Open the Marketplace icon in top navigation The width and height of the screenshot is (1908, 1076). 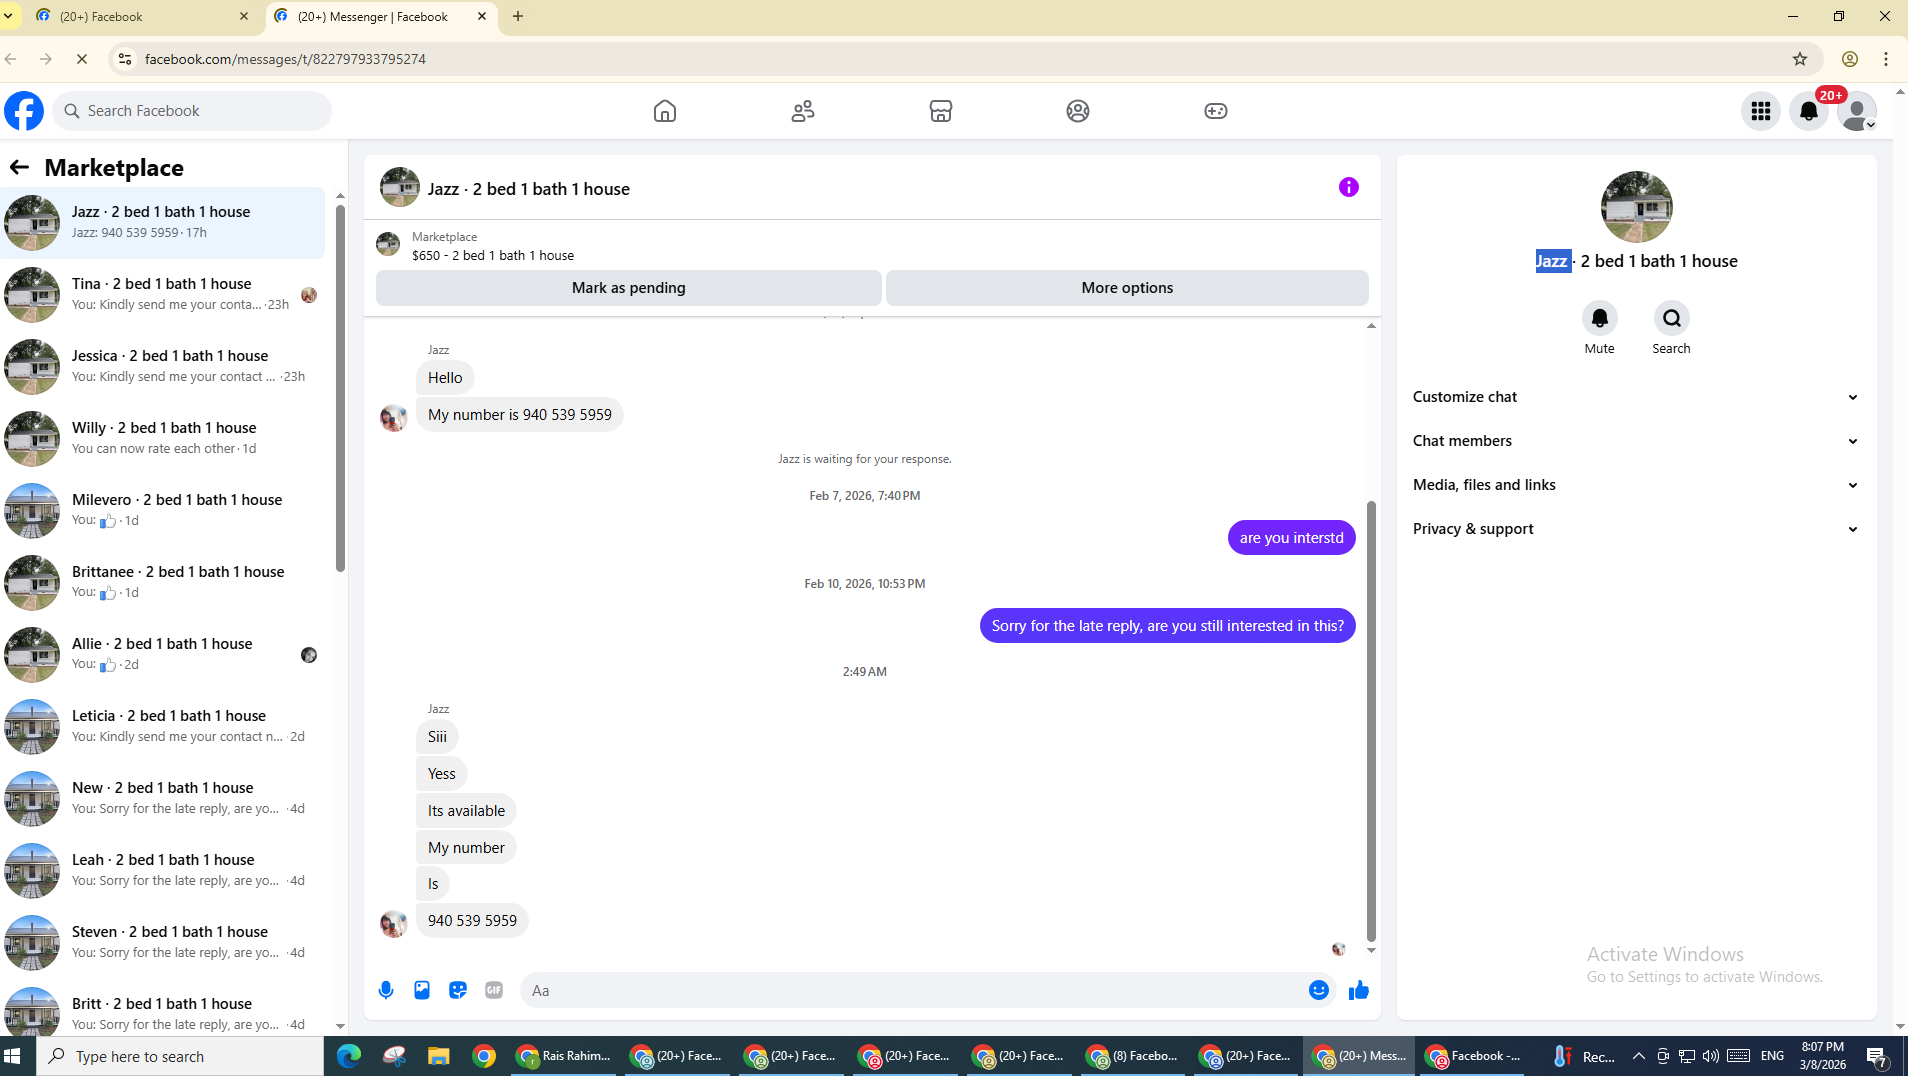tap(941, 111)
